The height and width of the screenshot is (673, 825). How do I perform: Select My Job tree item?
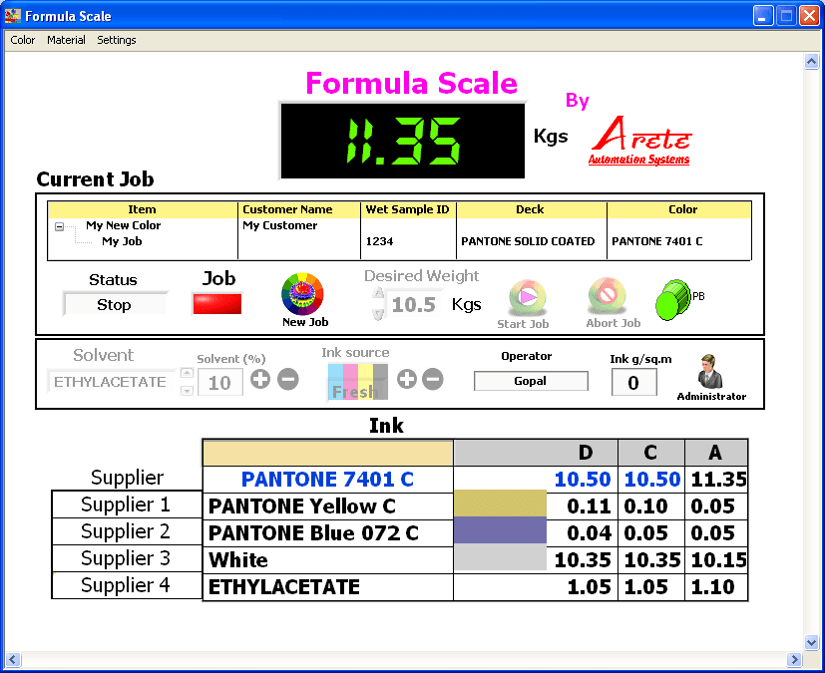coord(122,242)
